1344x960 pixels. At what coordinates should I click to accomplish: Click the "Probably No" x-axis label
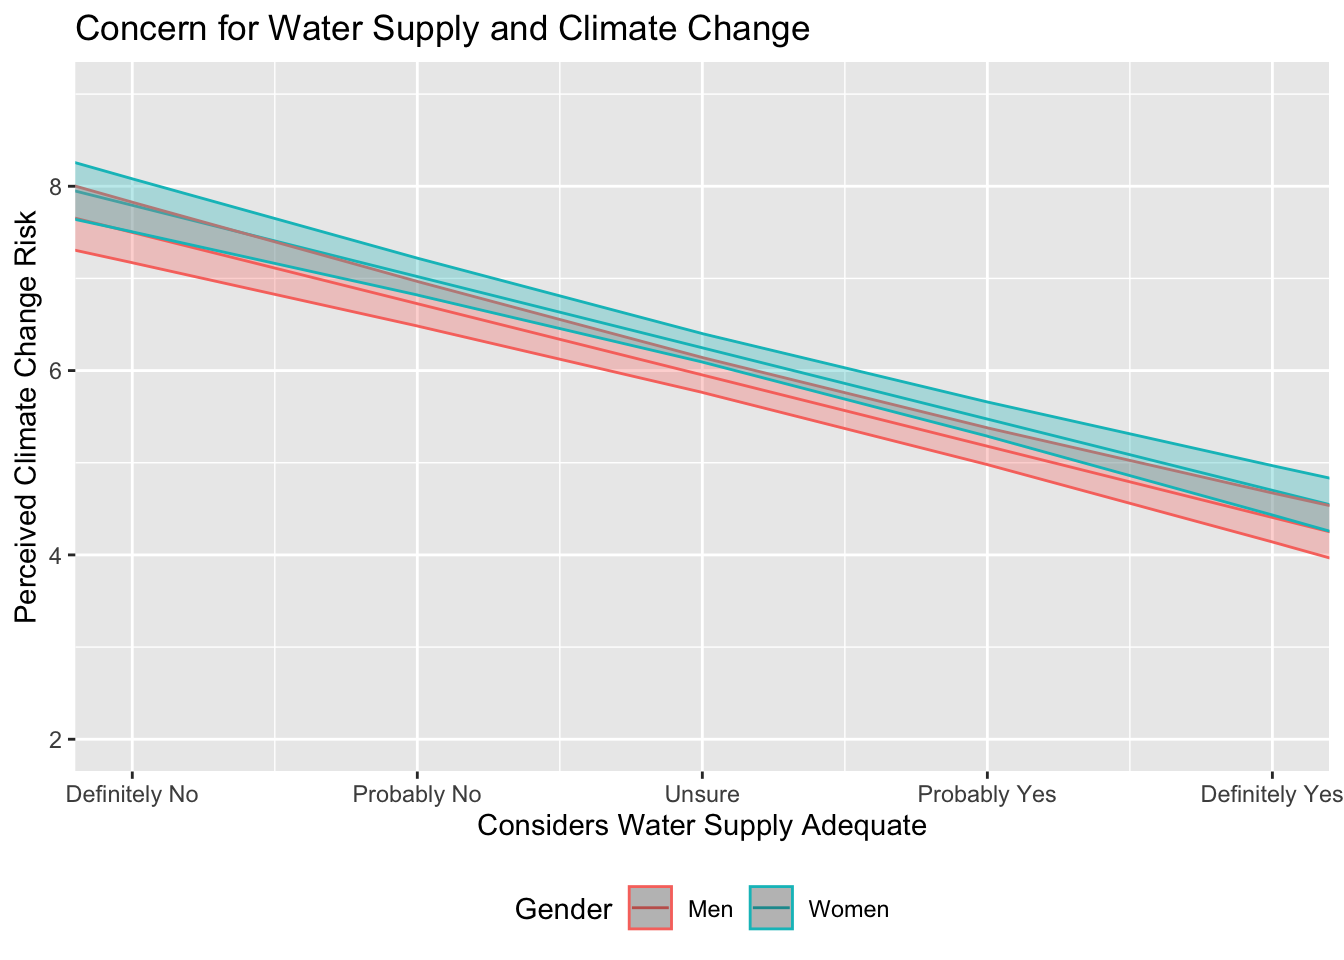coord(417,795)
